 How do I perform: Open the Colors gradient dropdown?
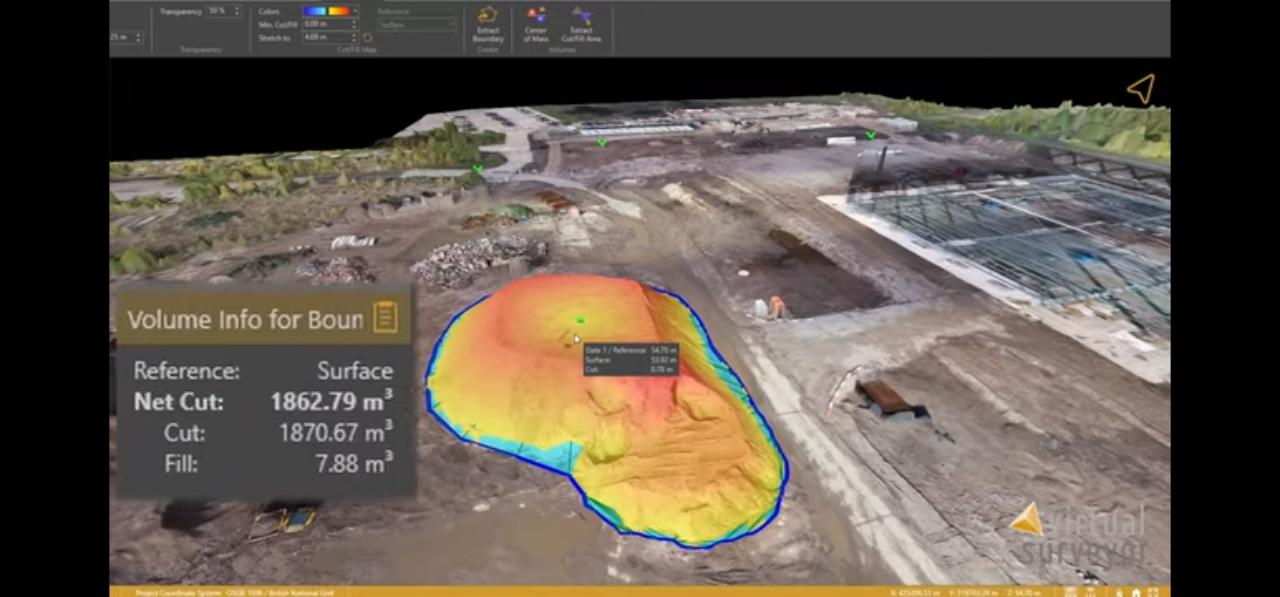pyautogui.click(x=354, y=11)
